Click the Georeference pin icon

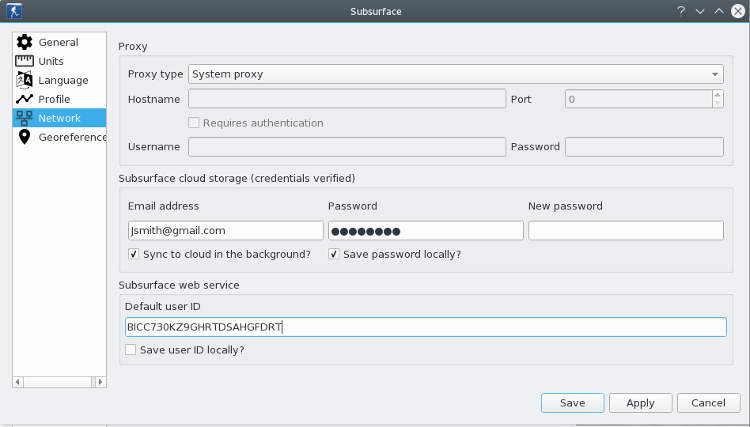[24, 137]
